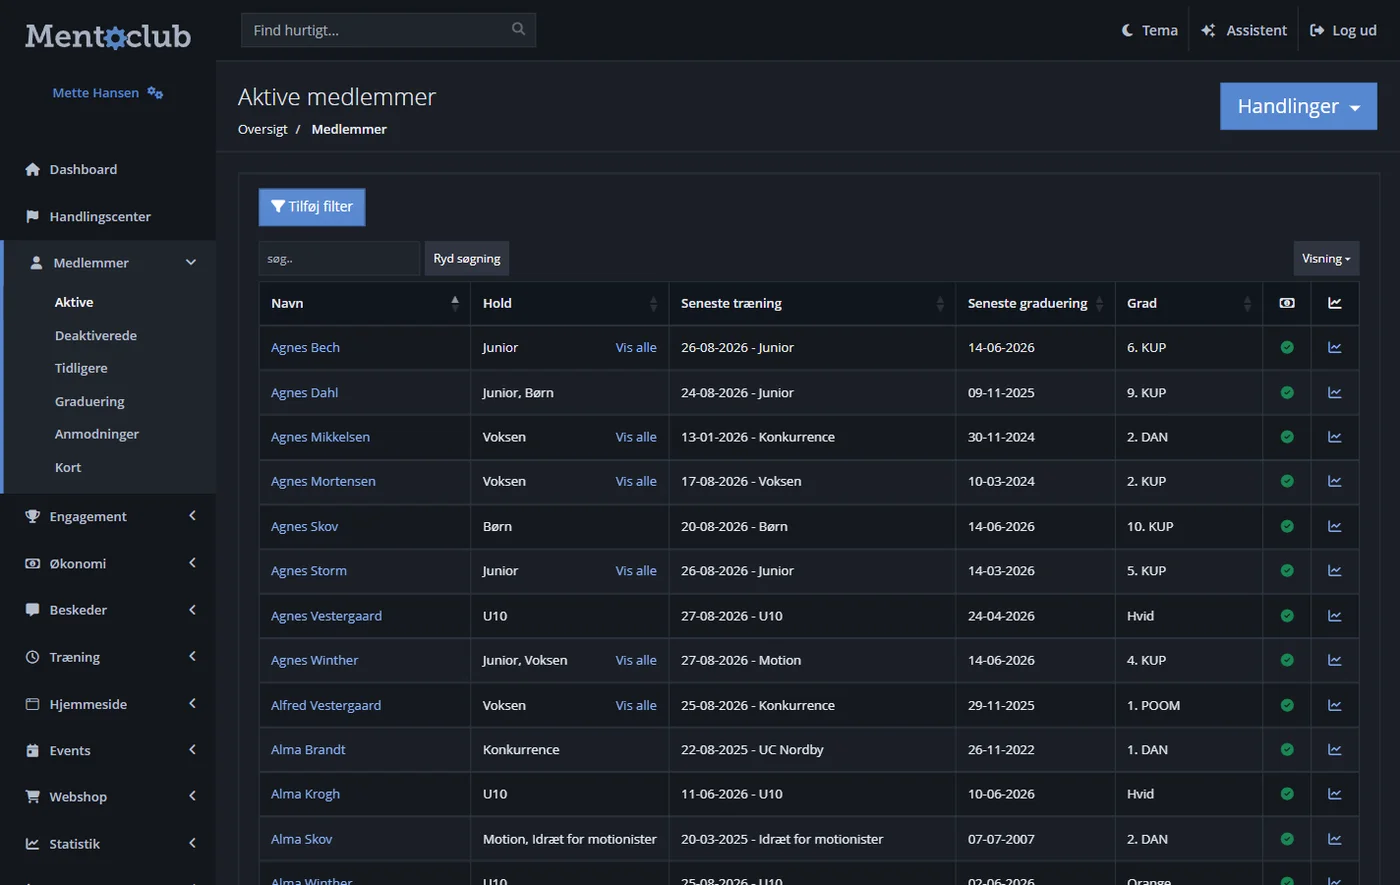Screen dimensions: 1400x885
Task: Click the chart icon column header
Action: [x=1334, y=303]
